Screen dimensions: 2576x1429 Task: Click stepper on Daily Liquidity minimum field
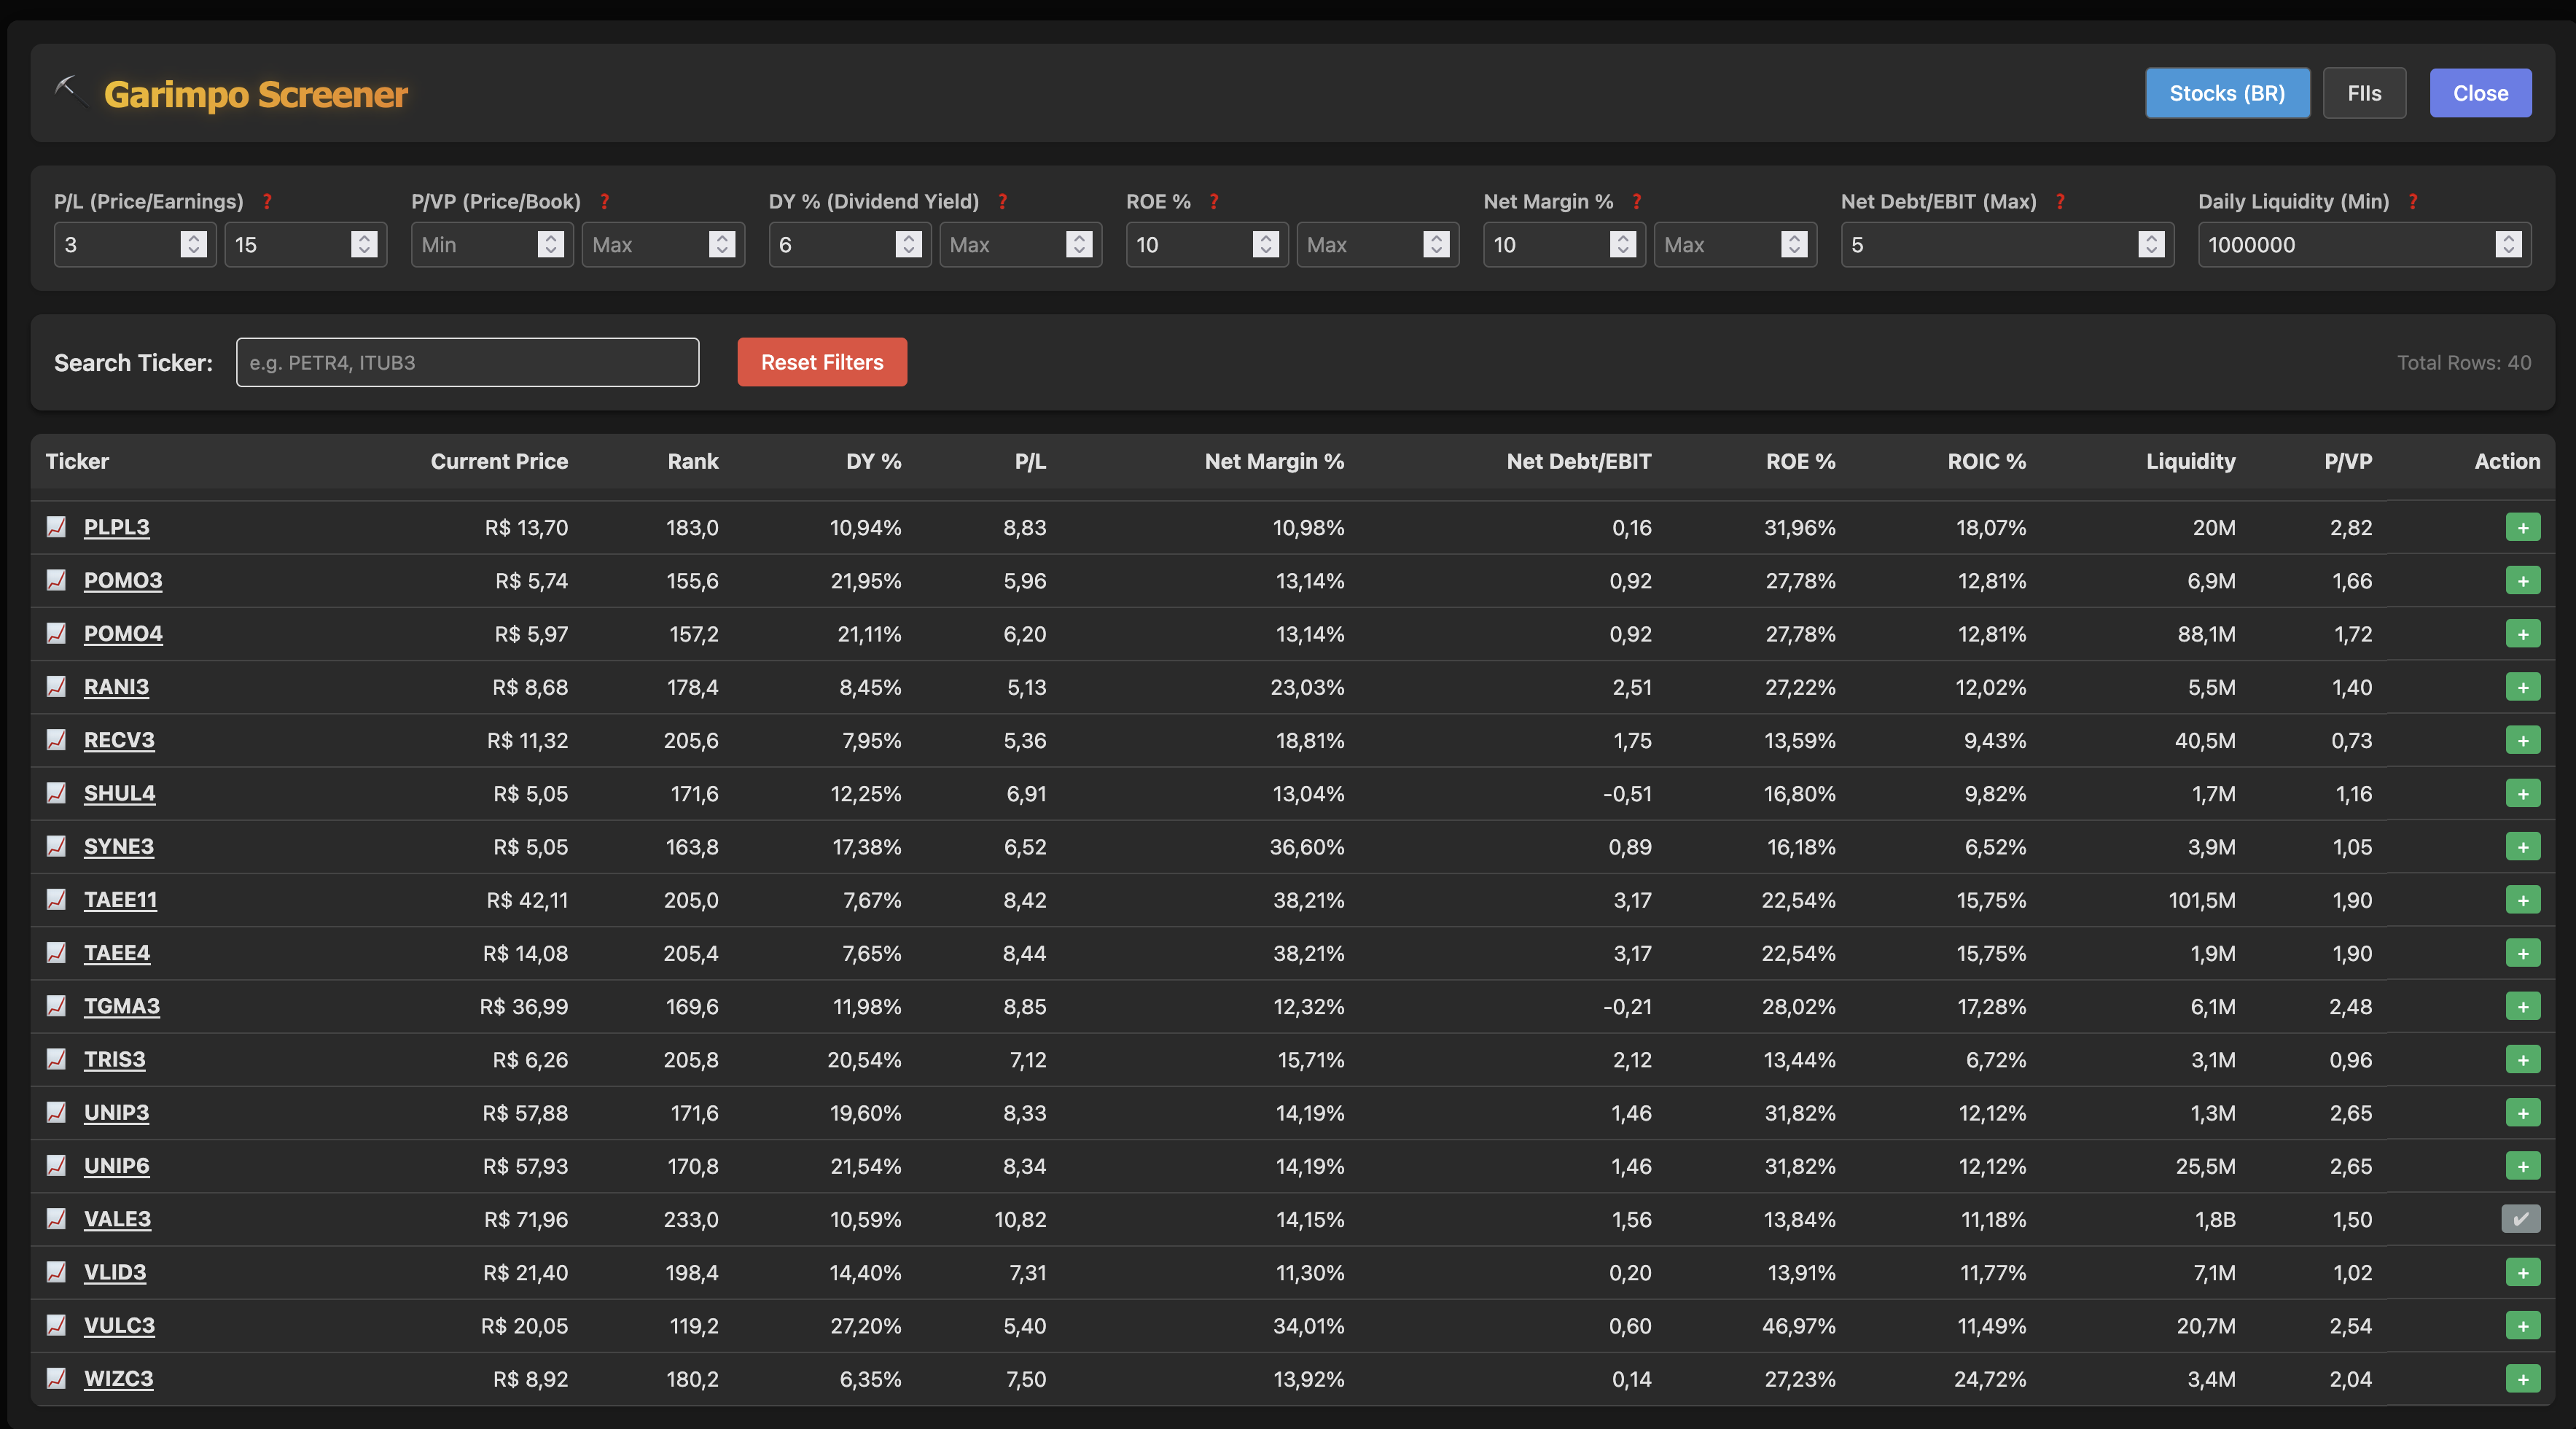click(x=2507, y=244)
